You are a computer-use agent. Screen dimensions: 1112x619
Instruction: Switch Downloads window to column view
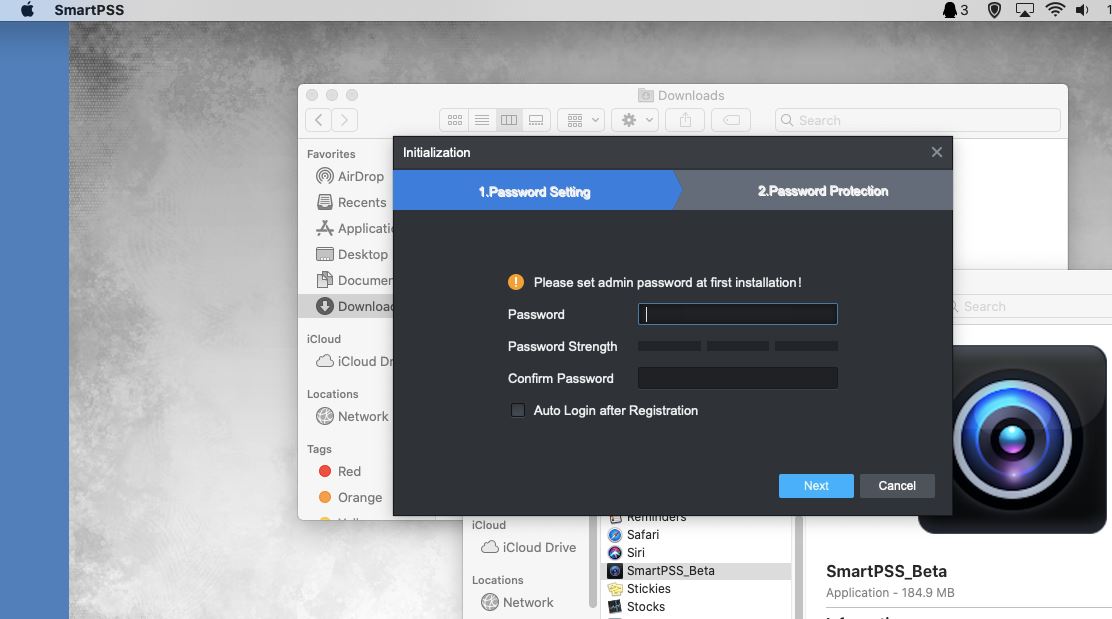[x=508, y=120]
